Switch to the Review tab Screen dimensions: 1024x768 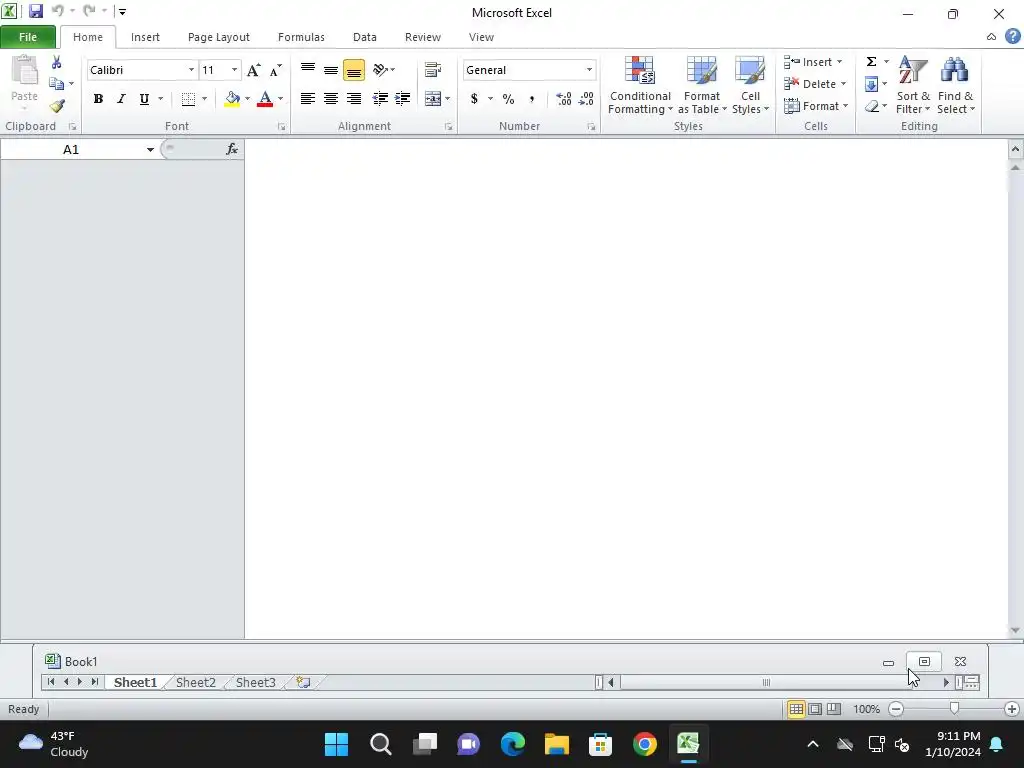(x=423, y=37)
